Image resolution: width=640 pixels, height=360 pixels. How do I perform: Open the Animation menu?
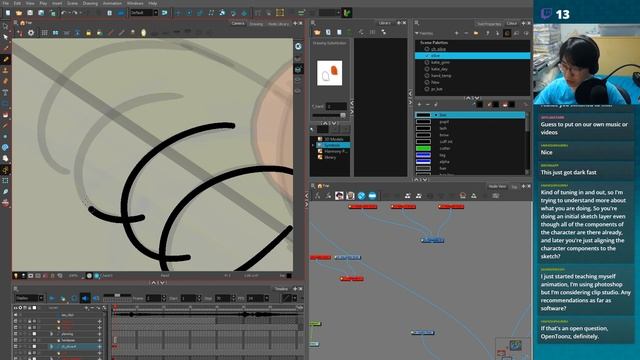click(112, 3)
